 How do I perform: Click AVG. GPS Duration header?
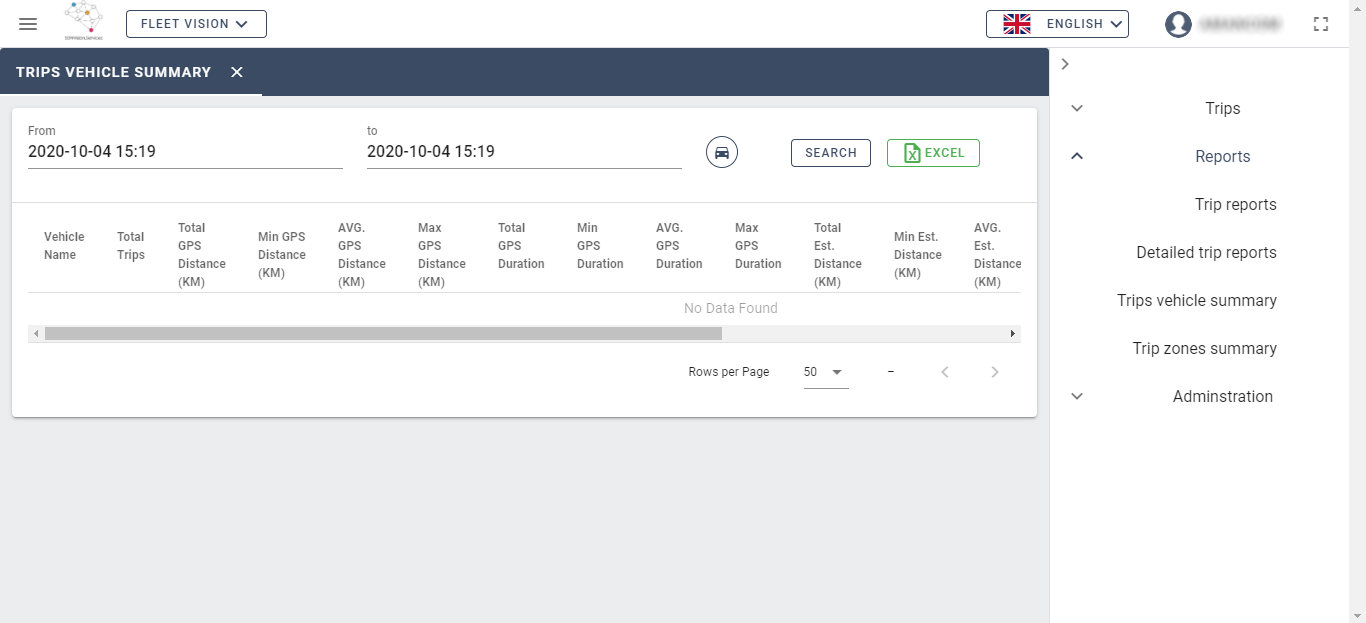tap(679, 246)
